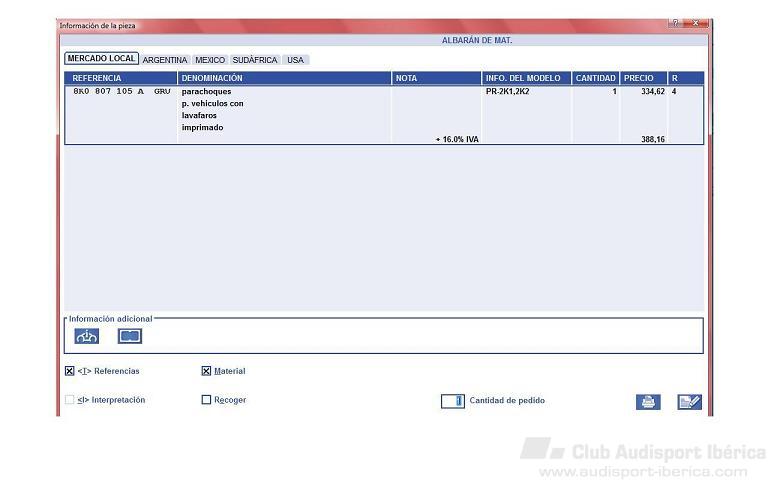Screen dimensions: 768x480
Task: Toggle the Interpretación checkbox
Action: 70,400
